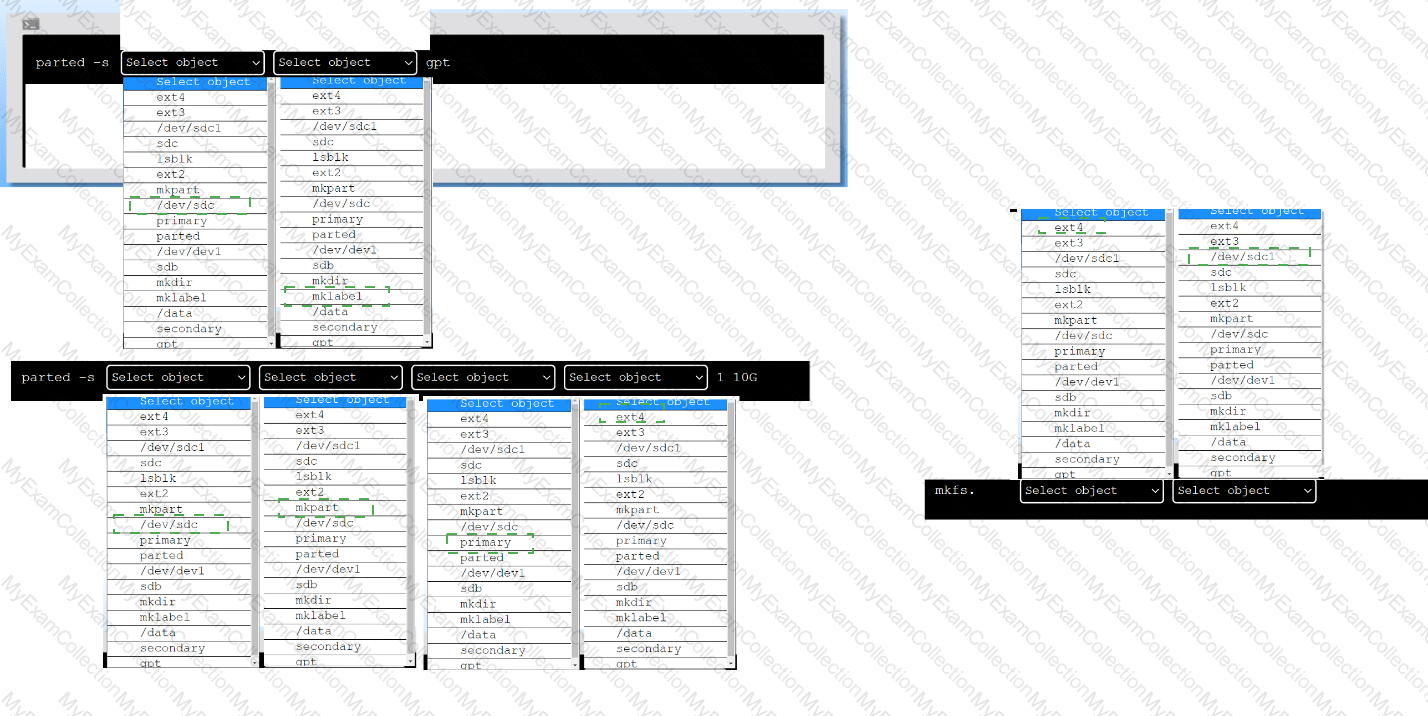Select green-outlined 'ext4' in list before '1 10G'
This screenshot has height=716, width=1428.
[x=630, y=418]
